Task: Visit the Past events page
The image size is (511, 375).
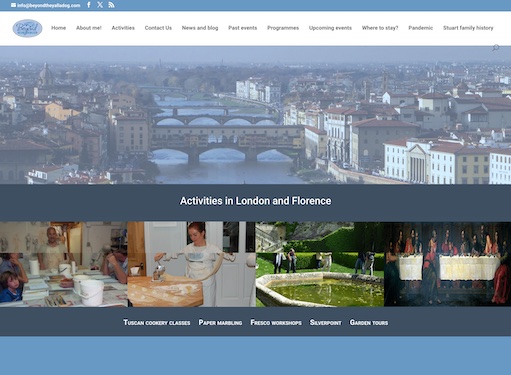Action: click(243, 28)
